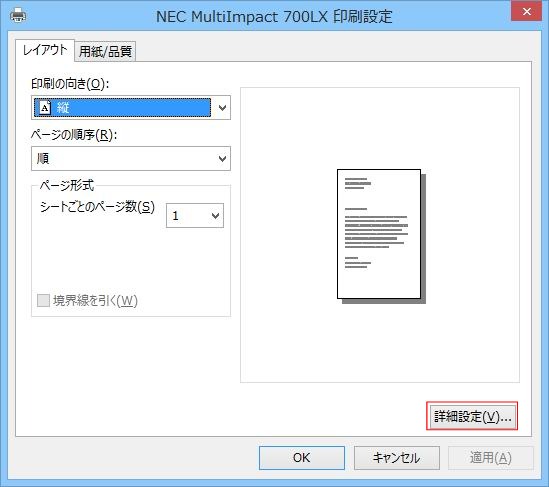This screenshot has height=487, width=549.
Task: Toggle the 境界線を引く checkbox
Action: pos(43,300)
